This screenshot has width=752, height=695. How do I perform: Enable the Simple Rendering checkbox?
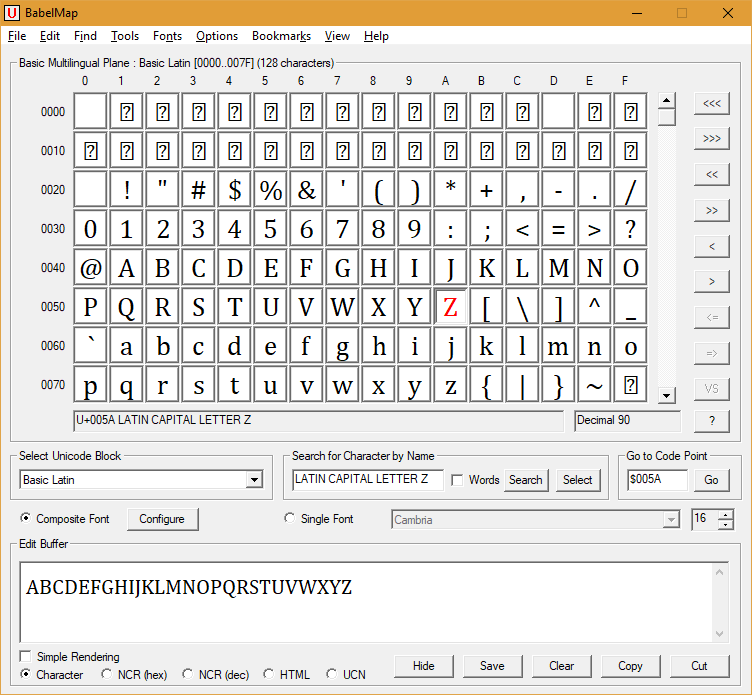coord(25,656)
